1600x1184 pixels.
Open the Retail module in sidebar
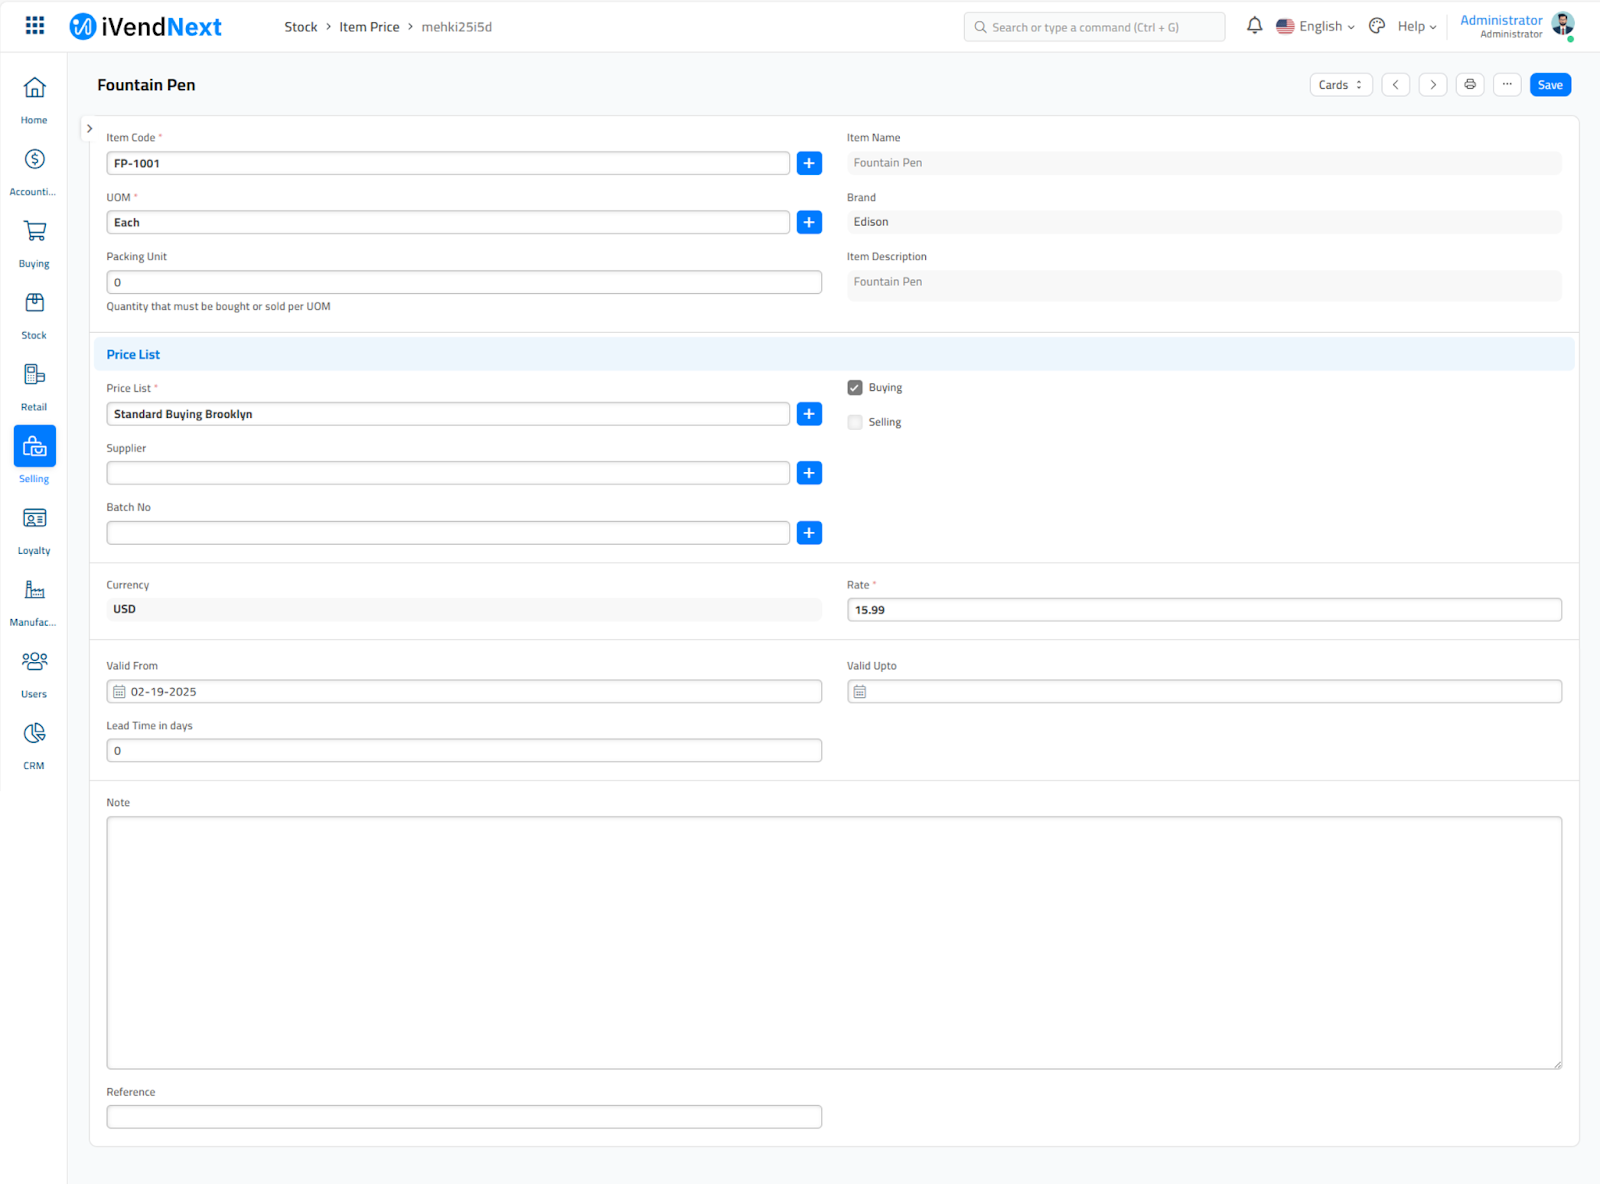(34, 386)
